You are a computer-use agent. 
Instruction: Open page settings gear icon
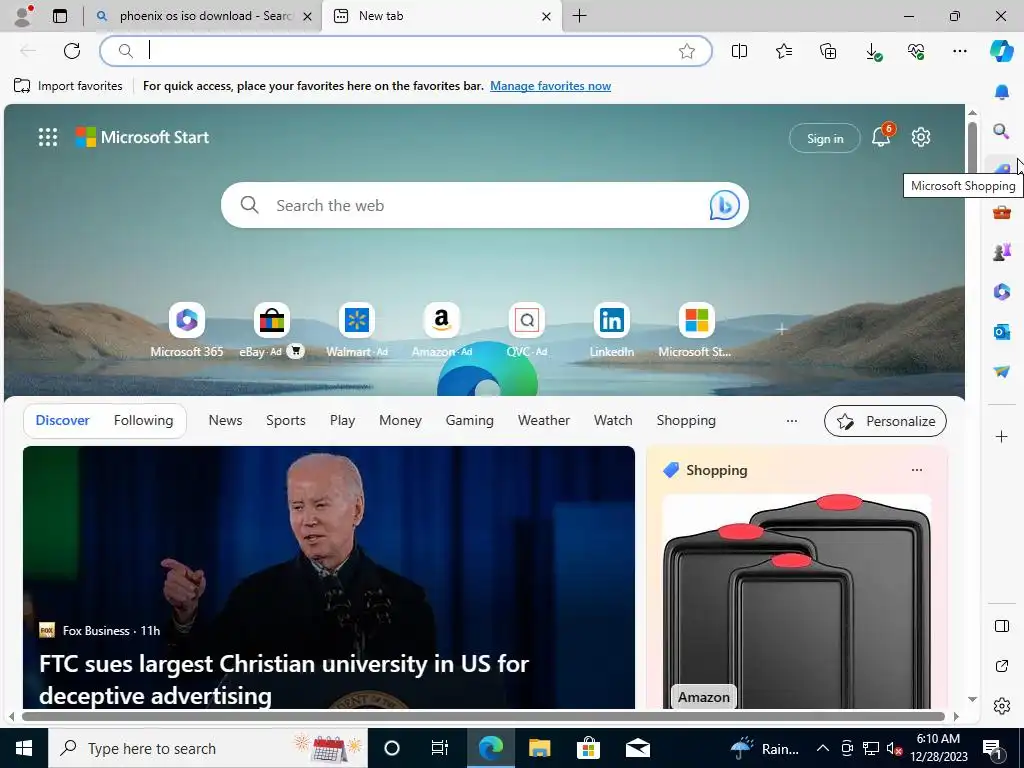(x=921, y=137)
